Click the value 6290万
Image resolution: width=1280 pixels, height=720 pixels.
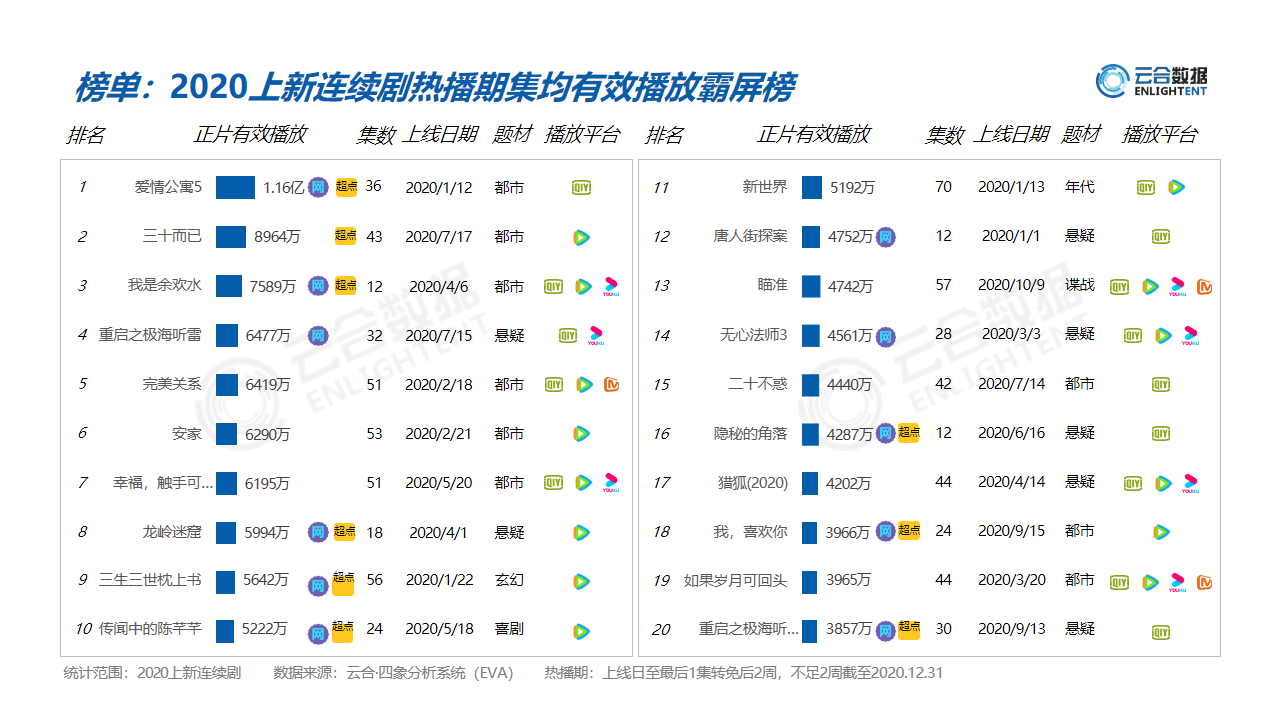tap(267, 434)
